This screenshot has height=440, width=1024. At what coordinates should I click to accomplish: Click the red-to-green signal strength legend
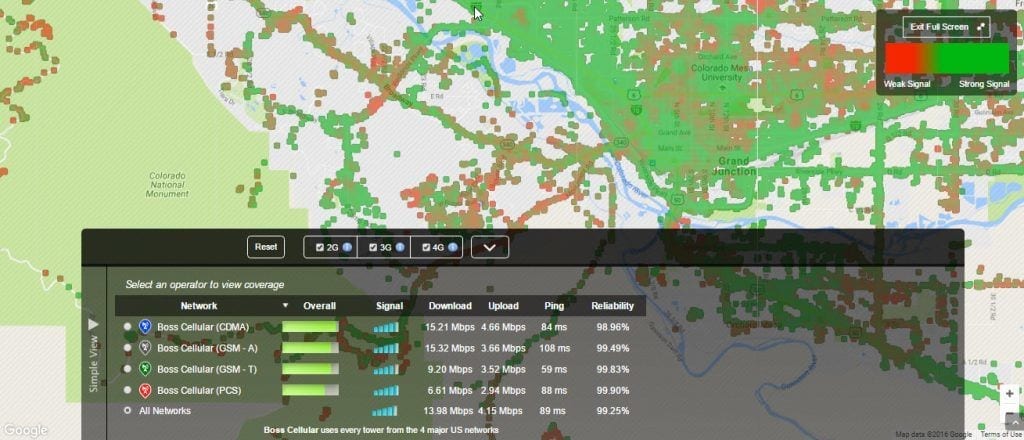pyautogui.click(x=947, y=58)
